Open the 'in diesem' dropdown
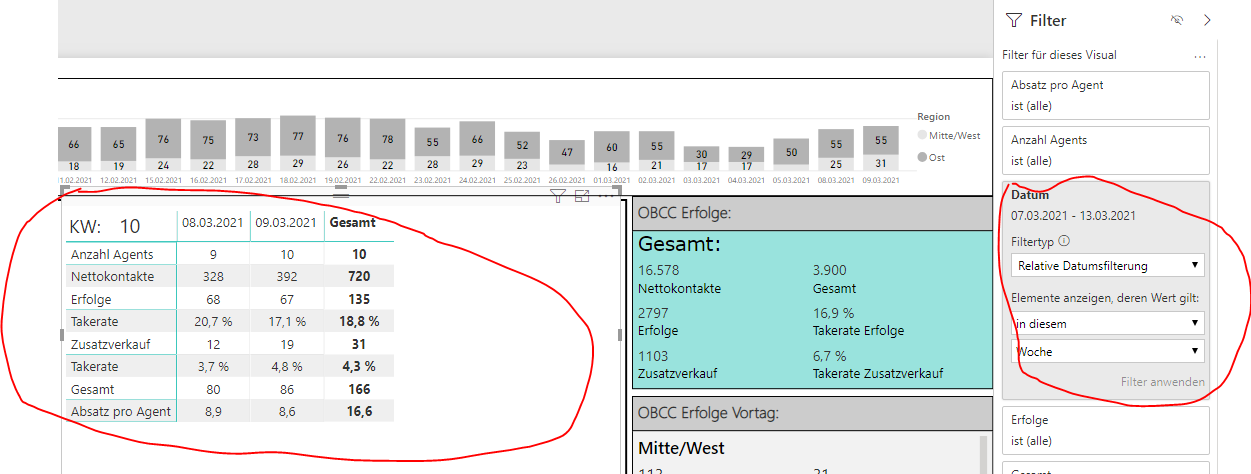The image size is (1251, 474). pyautogui.click(x=1108, y=323)
